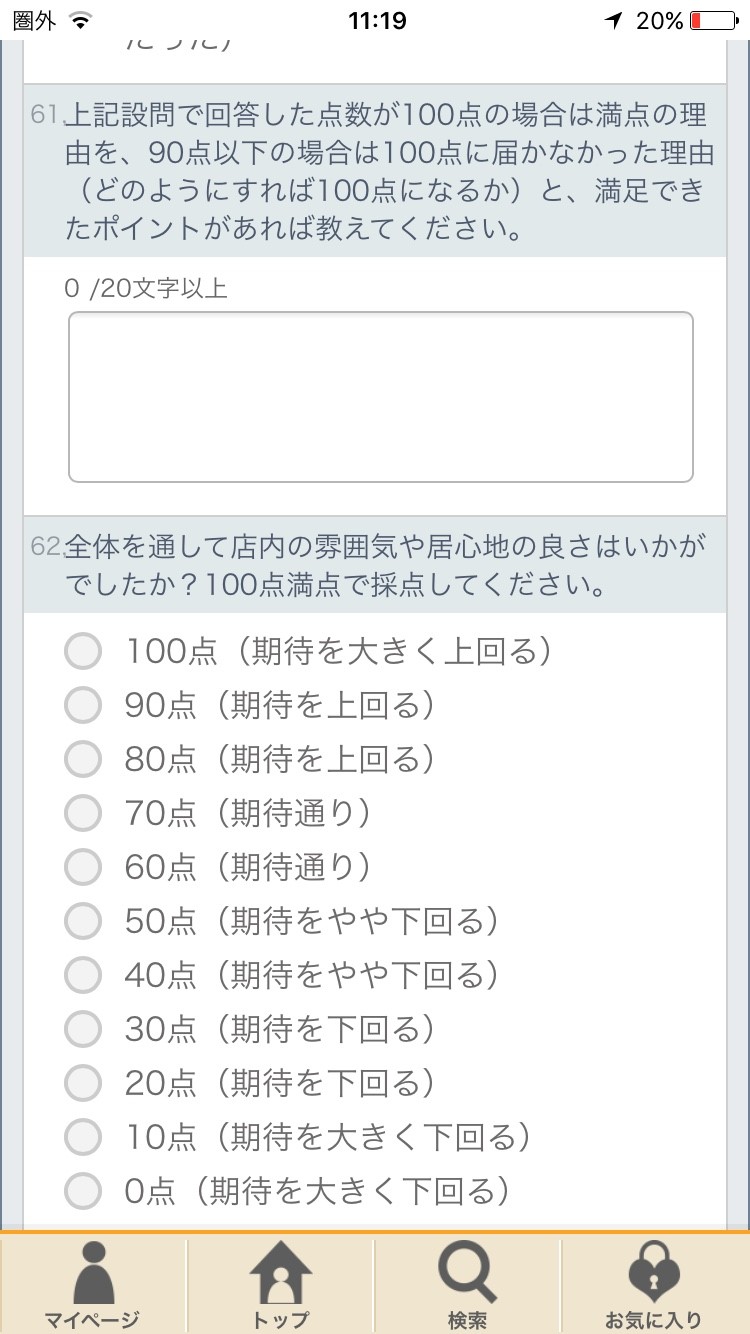Tap the location arrow status icon
This screenshot has width=750, height=1334.
(613, 20)
